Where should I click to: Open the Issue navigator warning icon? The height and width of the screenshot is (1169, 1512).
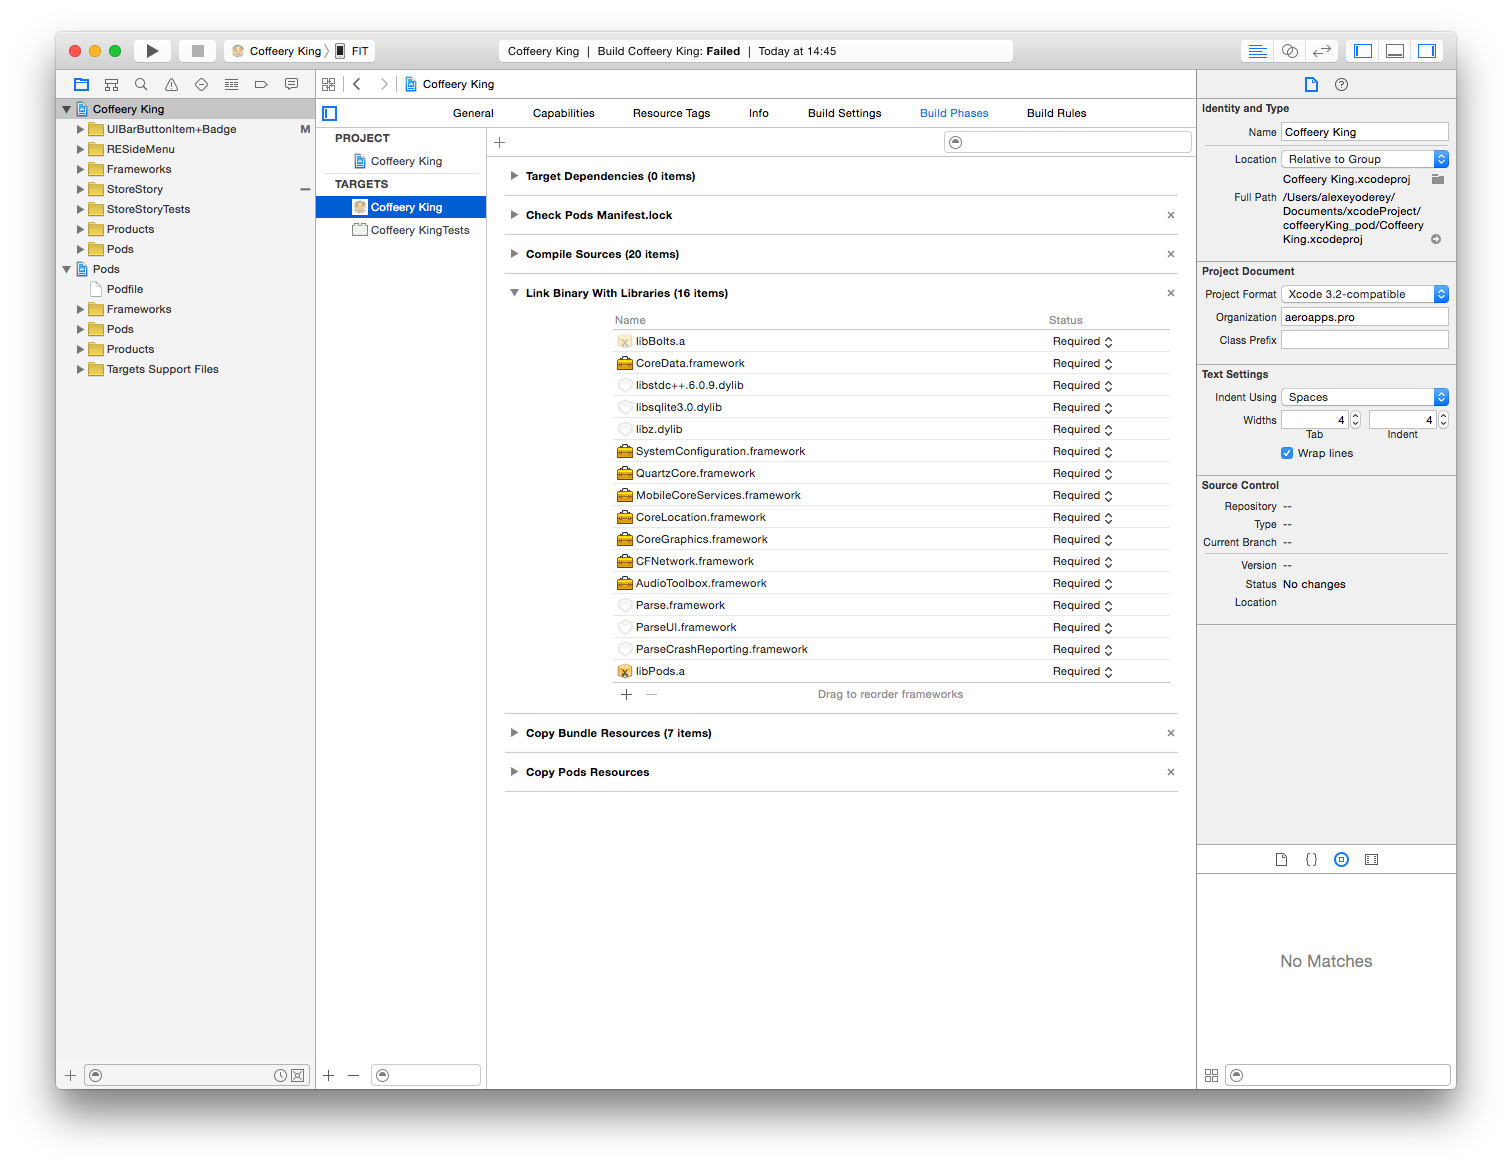point(171,85)
